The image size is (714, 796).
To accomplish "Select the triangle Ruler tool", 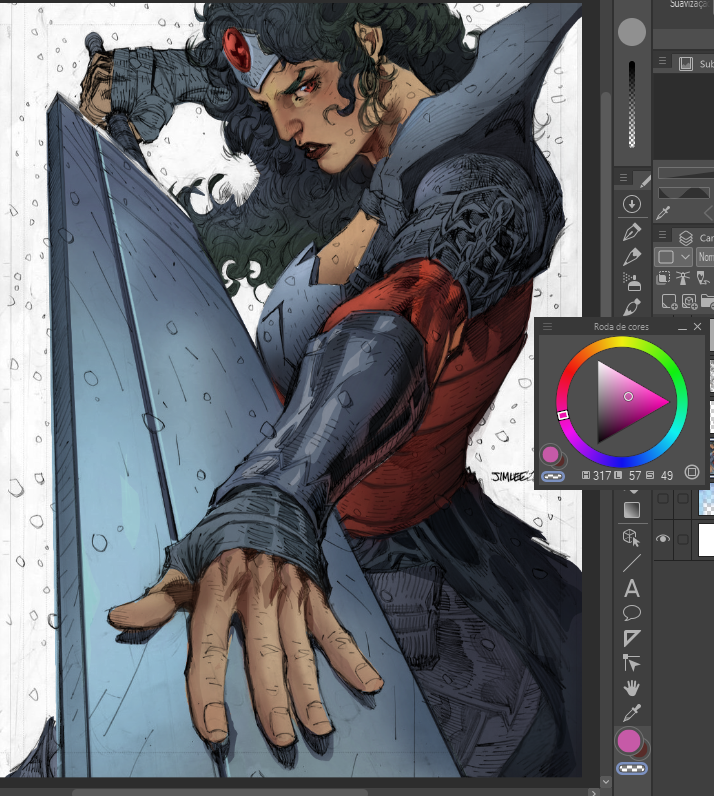I will pos(632,638).
